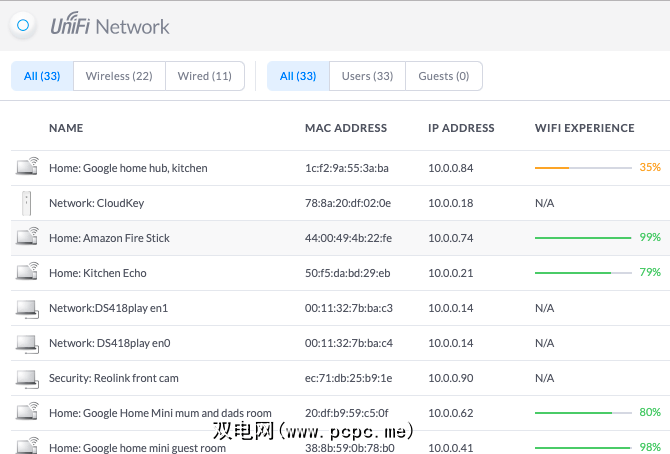Click the 80% WiFi experience bar
Image resolution: width=670 pixels, height=454 pixels.
(583, 413)
